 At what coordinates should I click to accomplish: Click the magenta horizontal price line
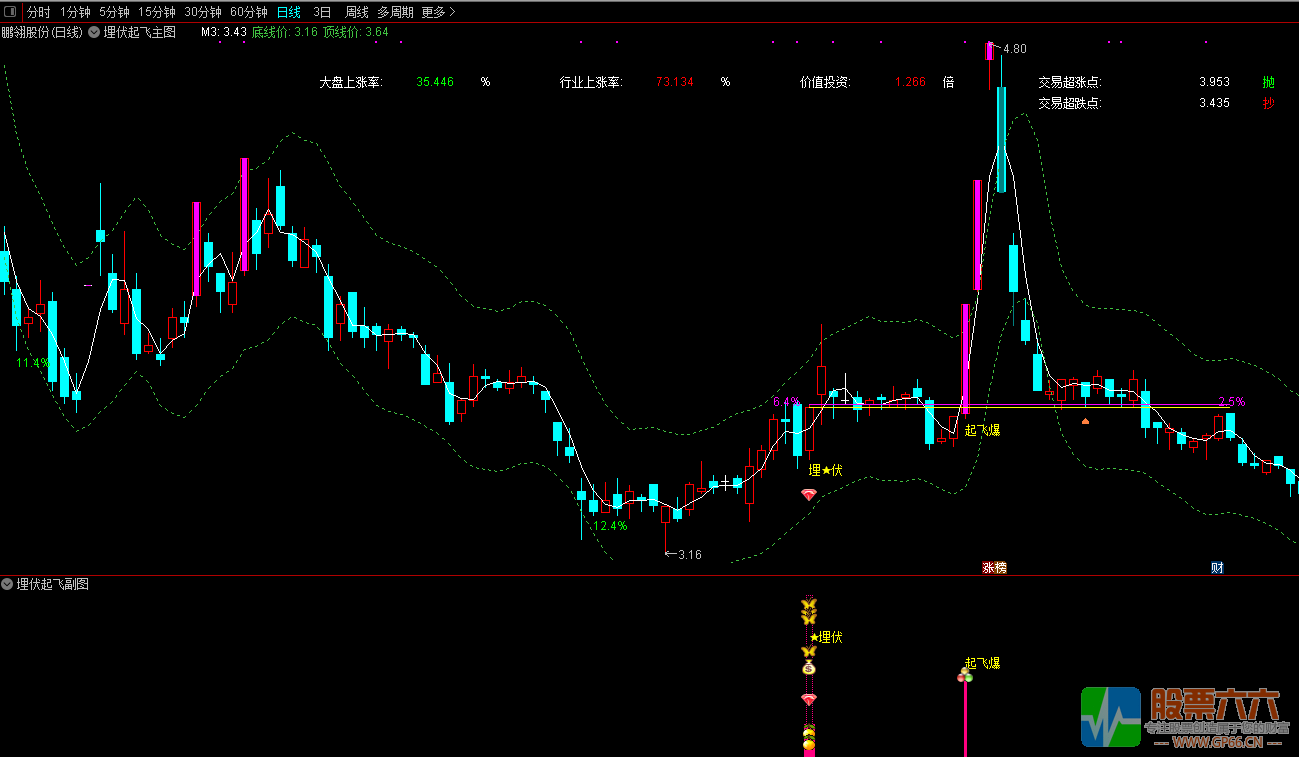(x=1100, y=405)
